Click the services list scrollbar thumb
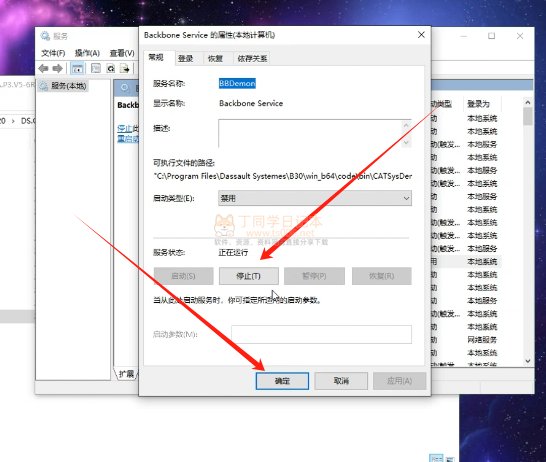 coord(528,117)
